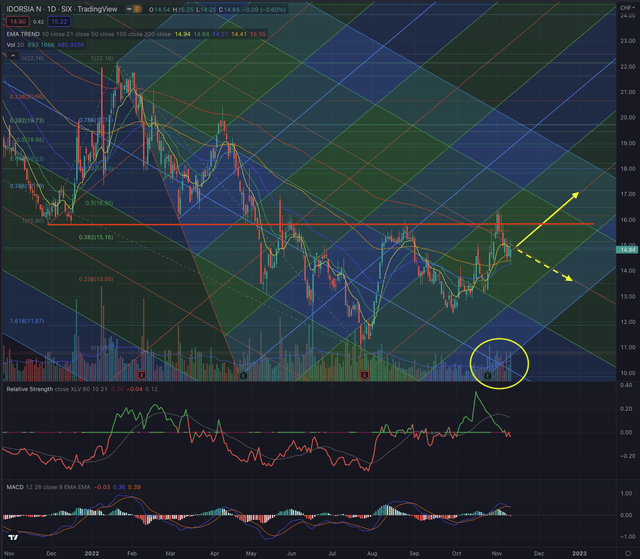Click the teal event marker near November
The image size is (640, 559).
(487, 375)
